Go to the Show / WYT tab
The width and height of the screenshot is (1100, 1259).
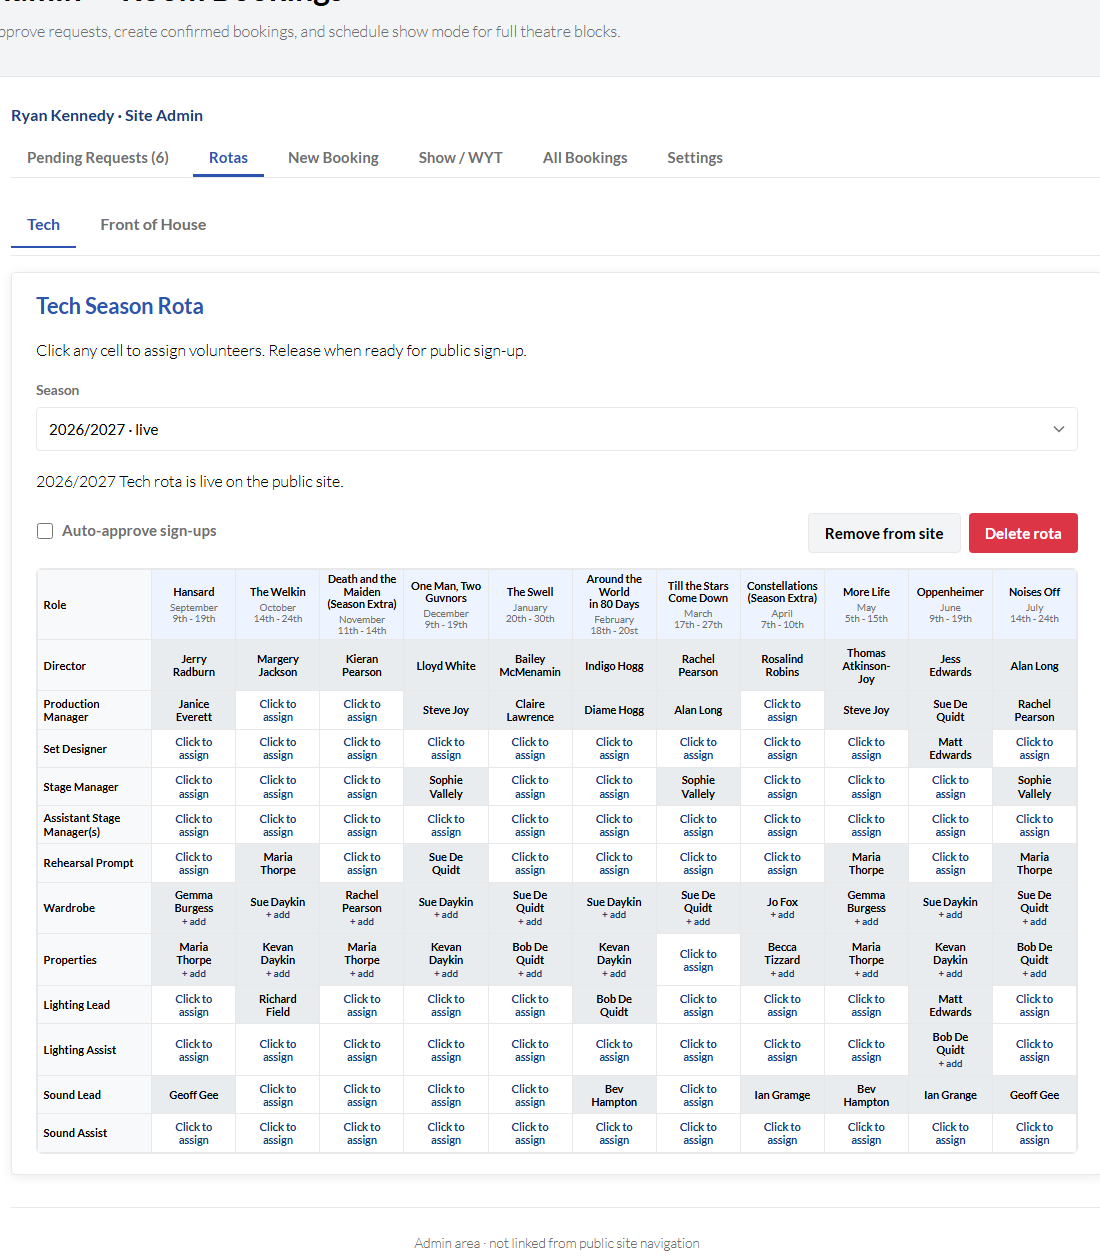pyautogui.click(x=461, y=158)
